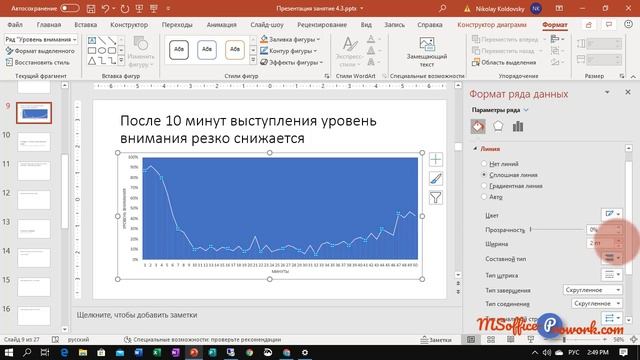Collapse the ribbon with the arrow

[x=633, y=76]
